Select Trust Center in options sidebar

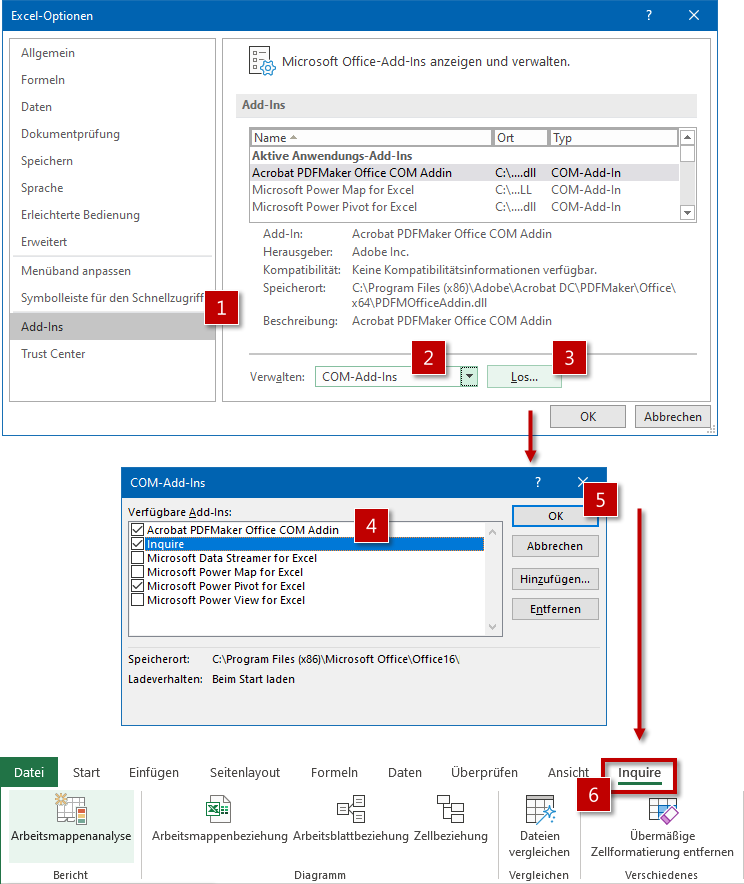53,354
